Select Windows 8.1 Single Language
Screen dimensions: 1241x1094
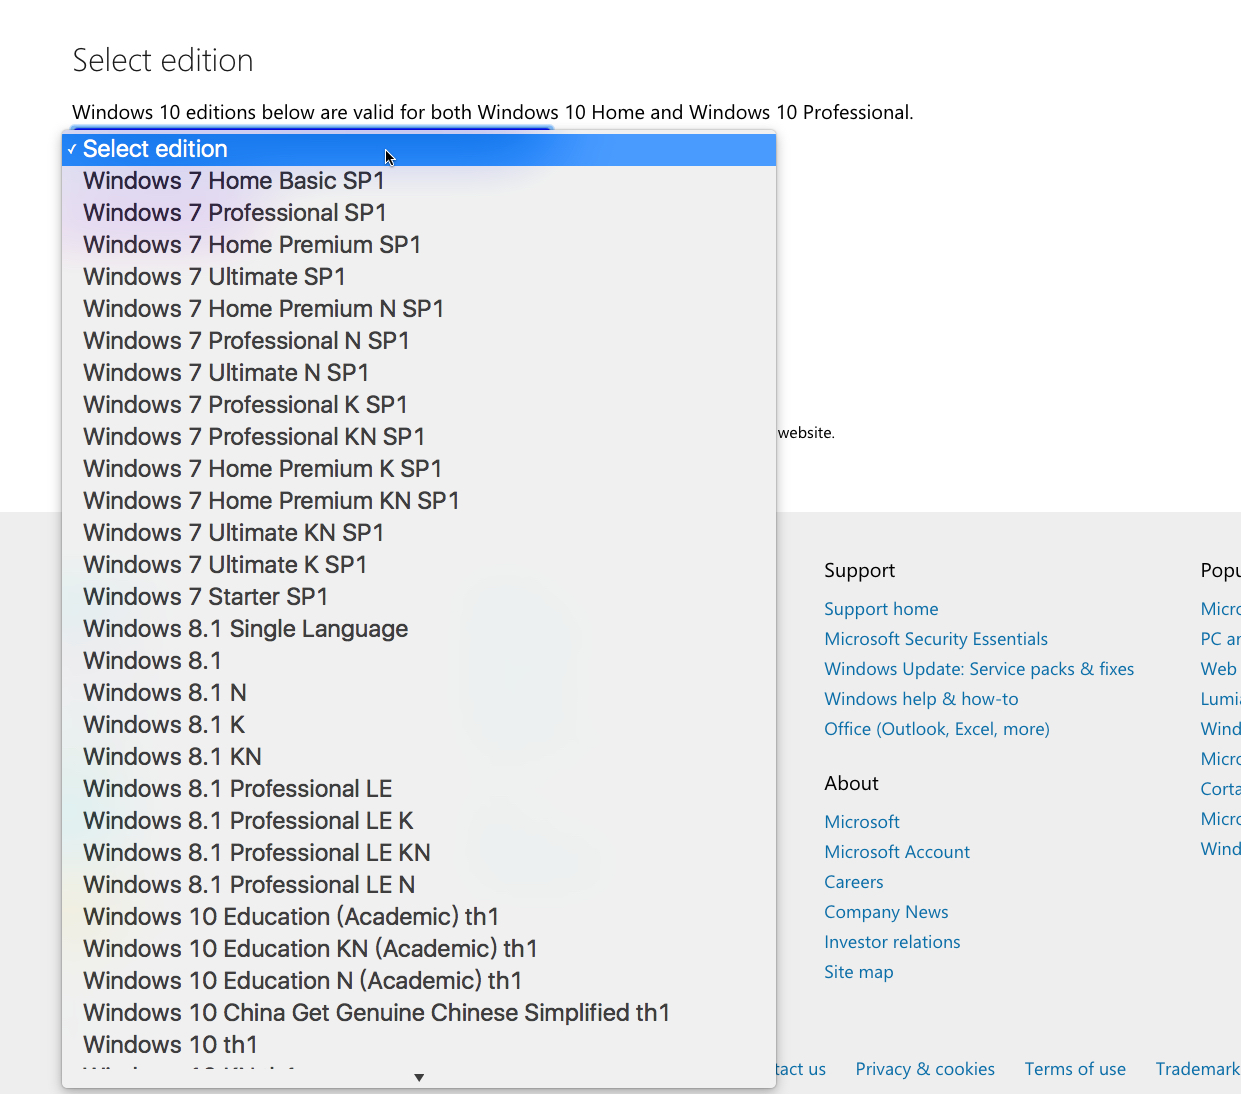419,629
